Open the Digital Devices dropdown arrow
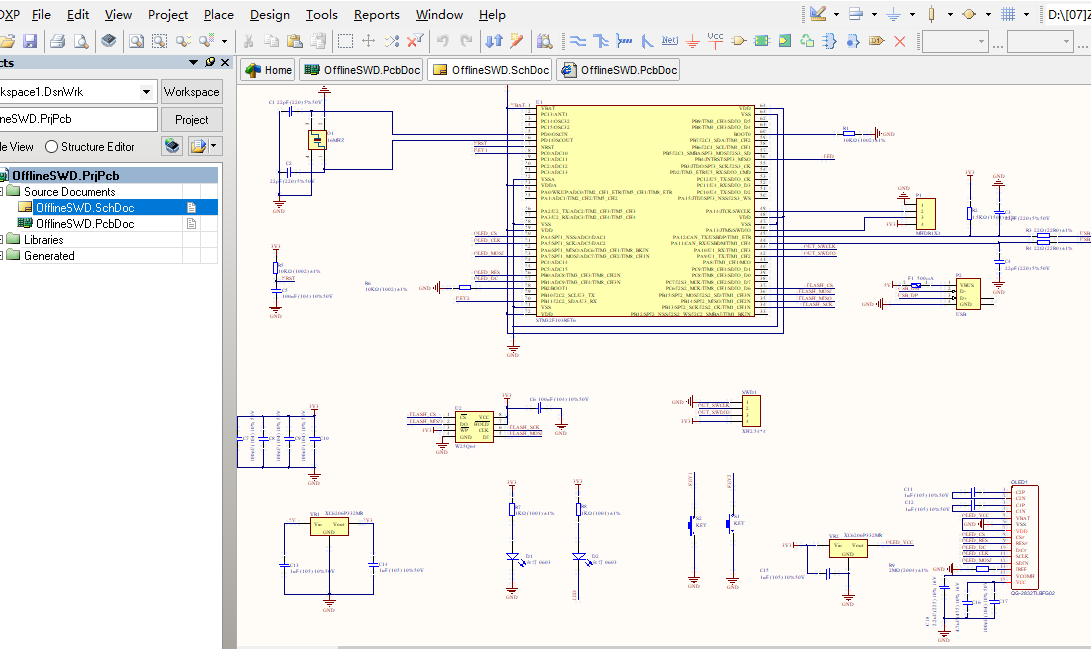 point(950,14)
